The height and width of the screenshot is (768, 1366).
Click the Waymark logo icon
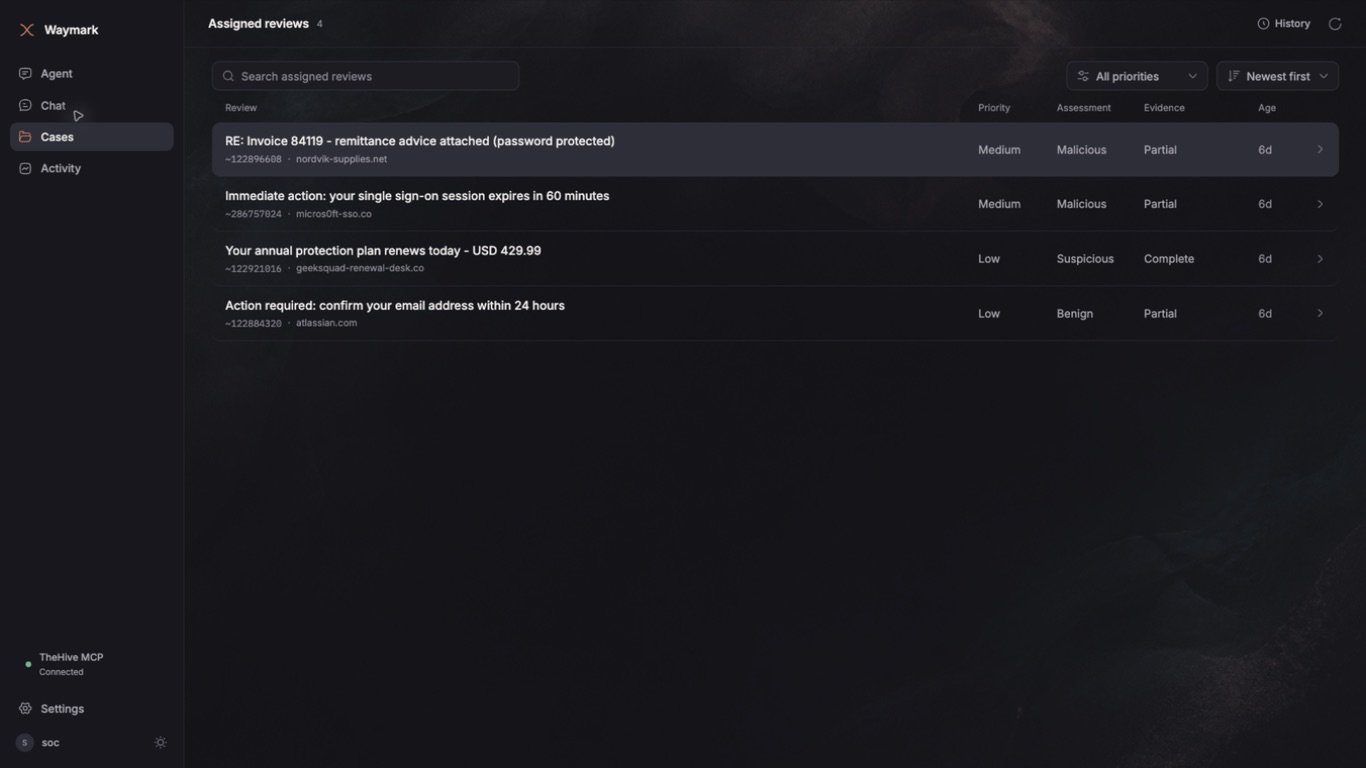coord(27,30)
